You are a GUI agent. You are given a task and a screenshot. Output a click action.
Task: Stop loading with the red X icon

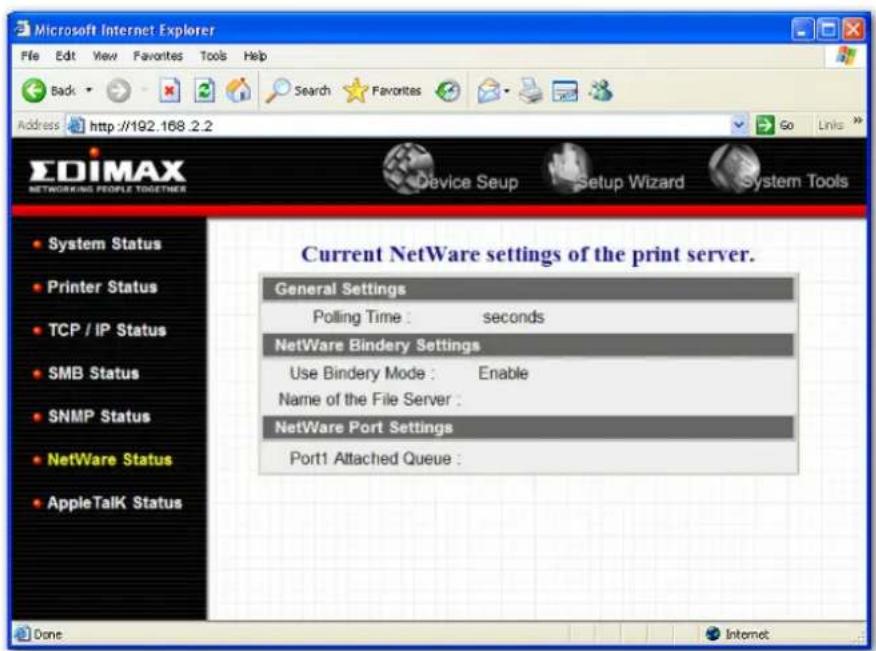coord(169,91)
